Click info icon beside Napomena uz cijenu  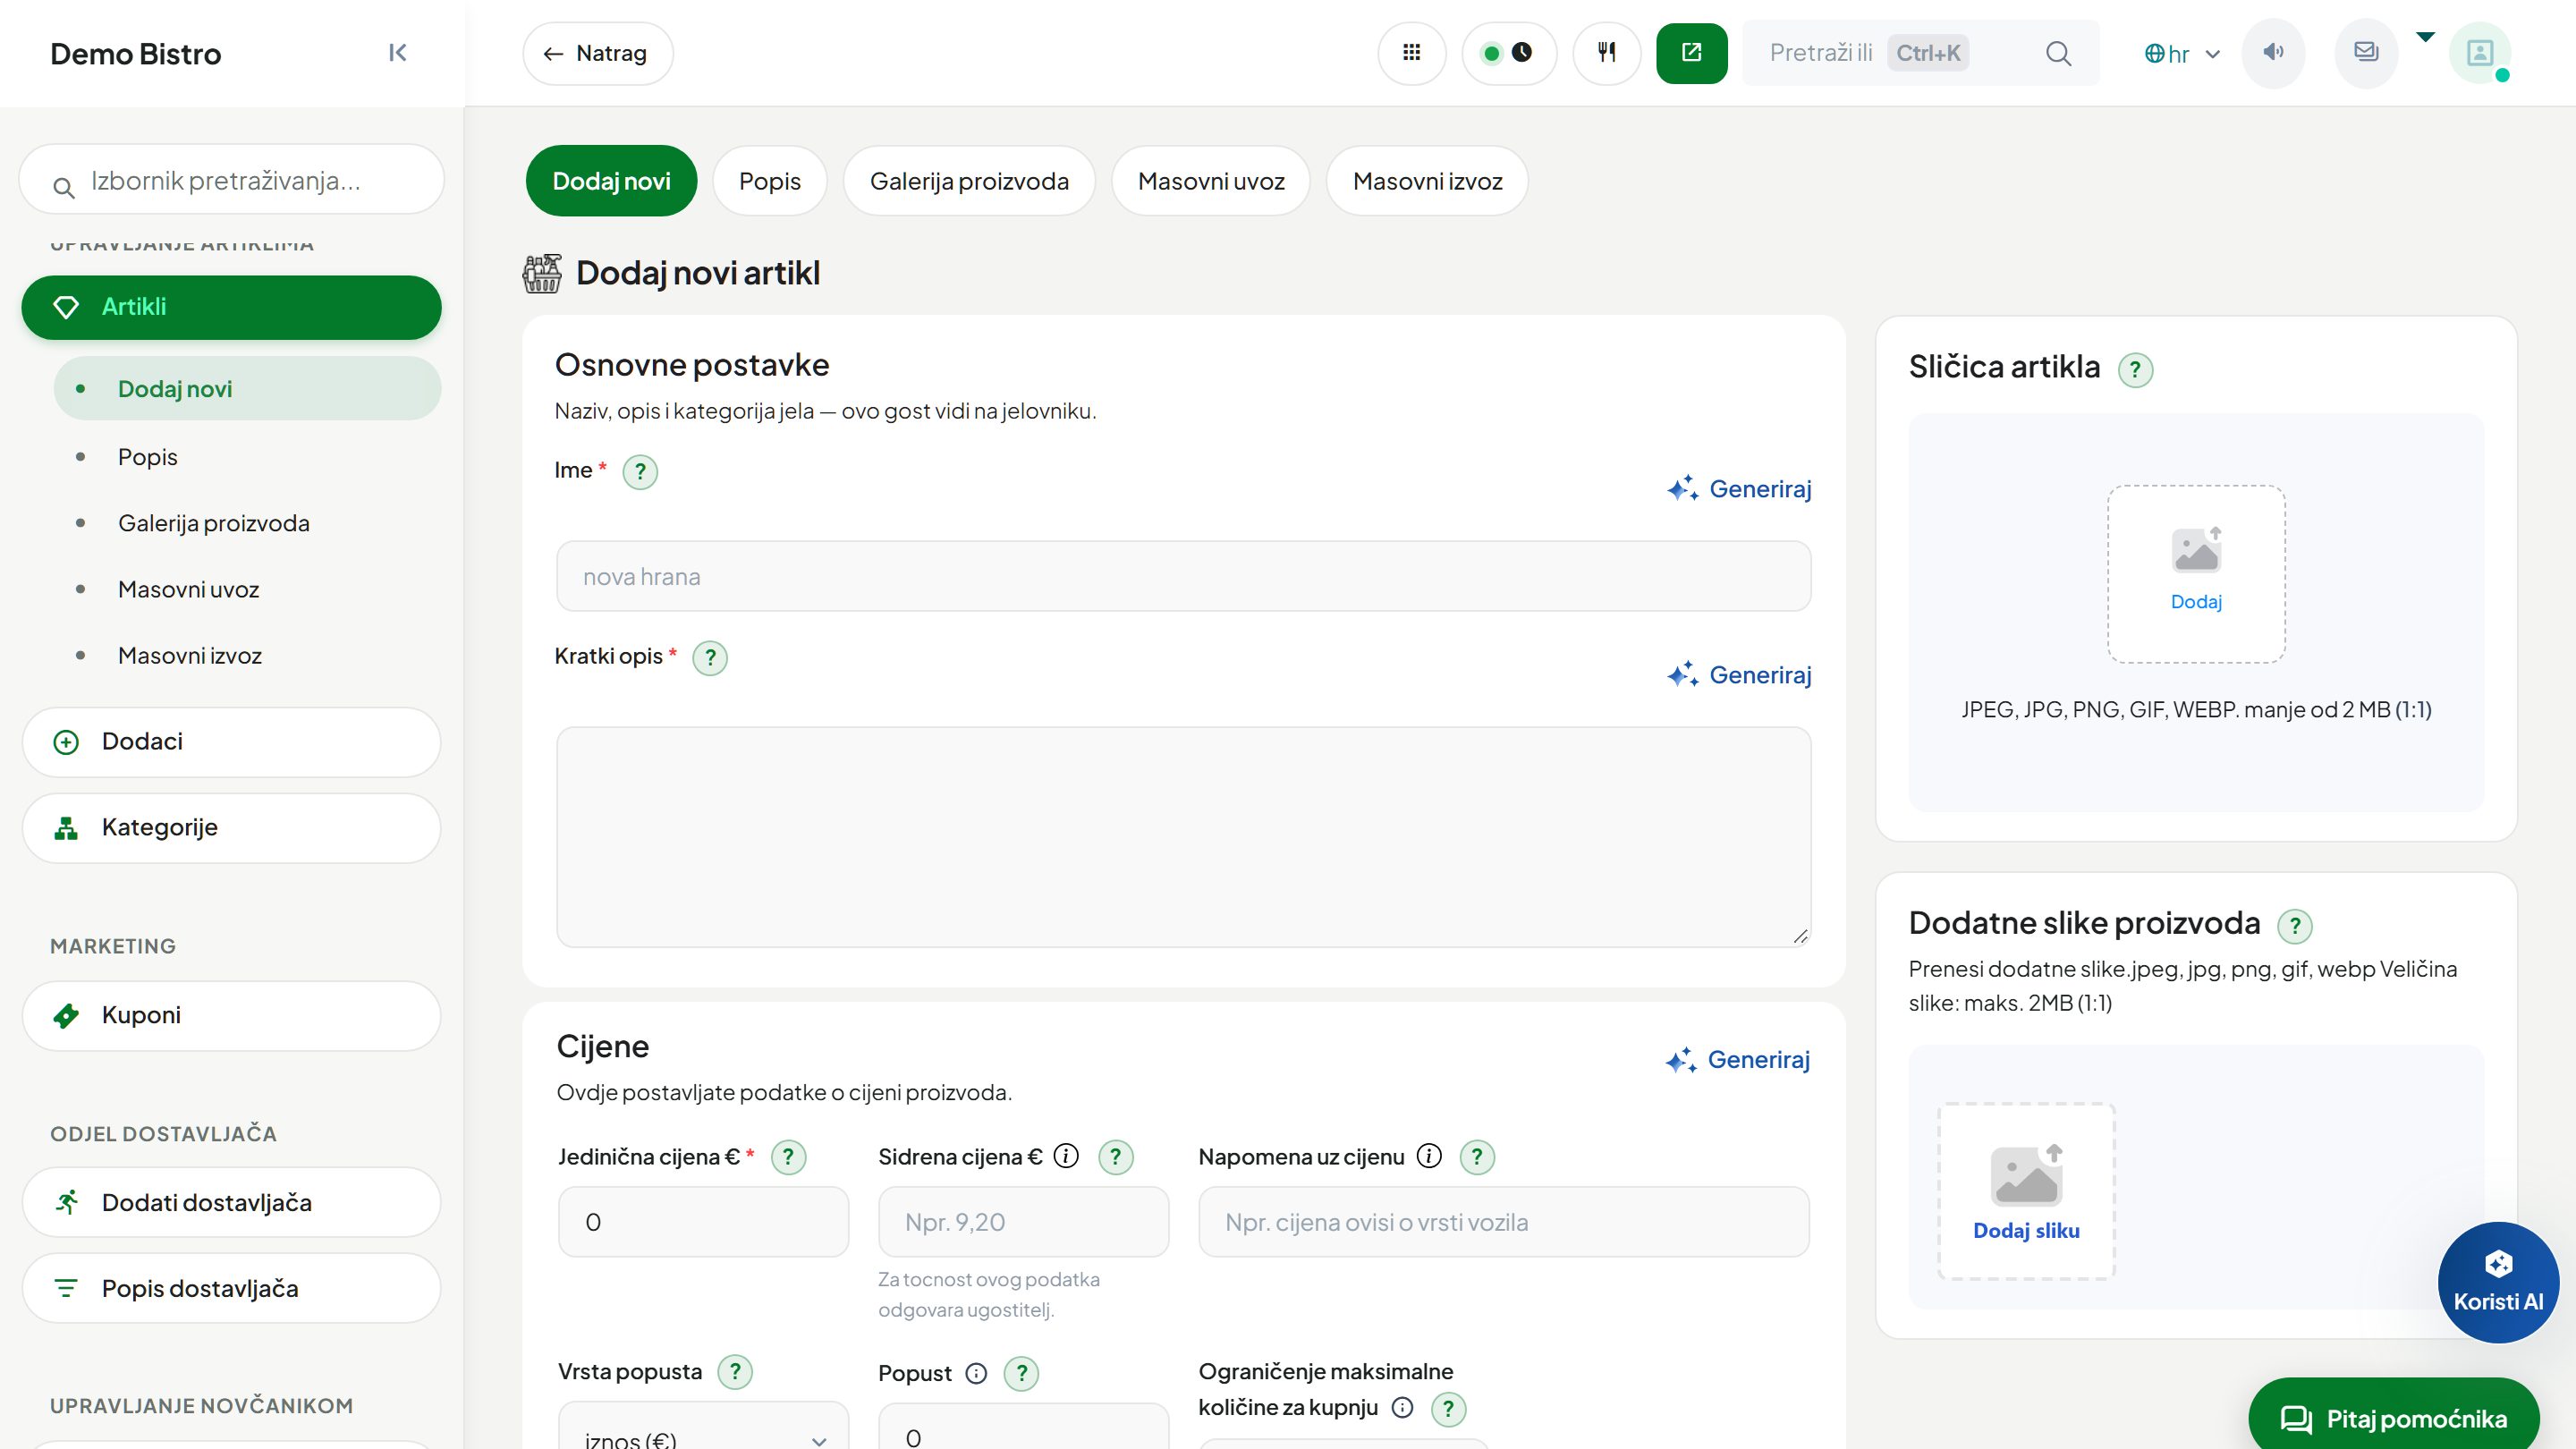(x=1429, y=1157)
